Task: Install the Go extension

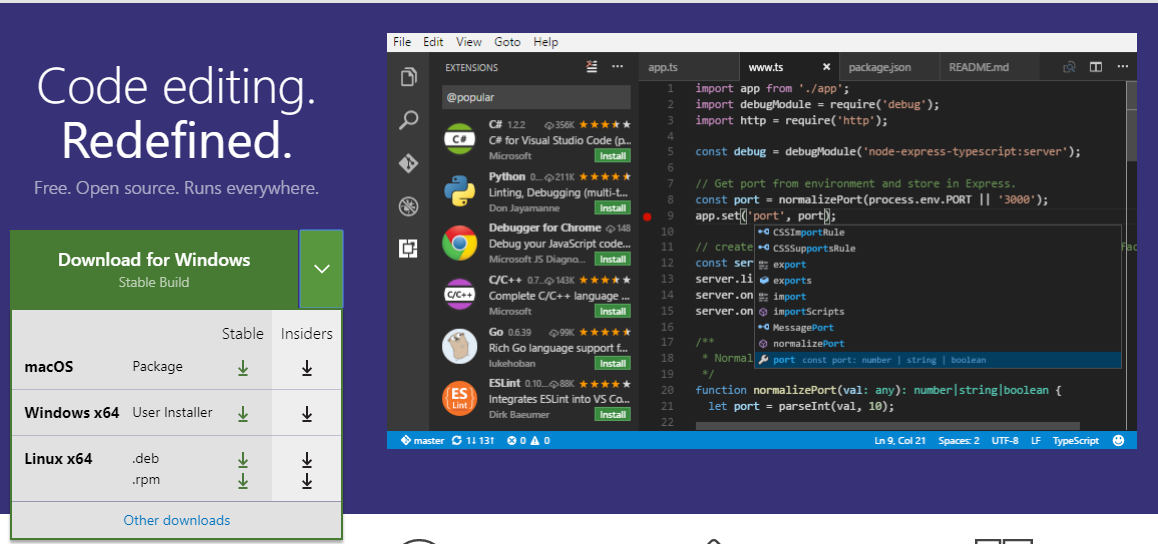Action: [x=613, y=363]
